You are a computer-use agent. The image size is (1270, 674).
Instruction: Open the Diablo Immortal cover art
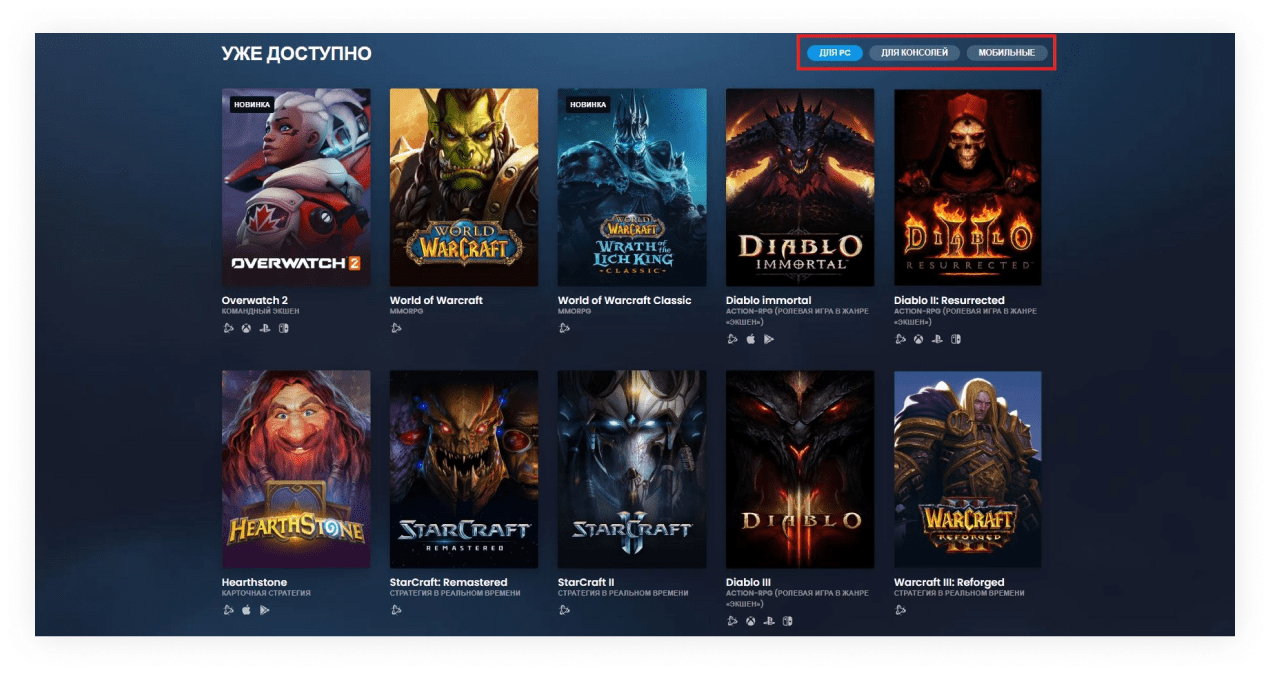click(x=800, y=187)
